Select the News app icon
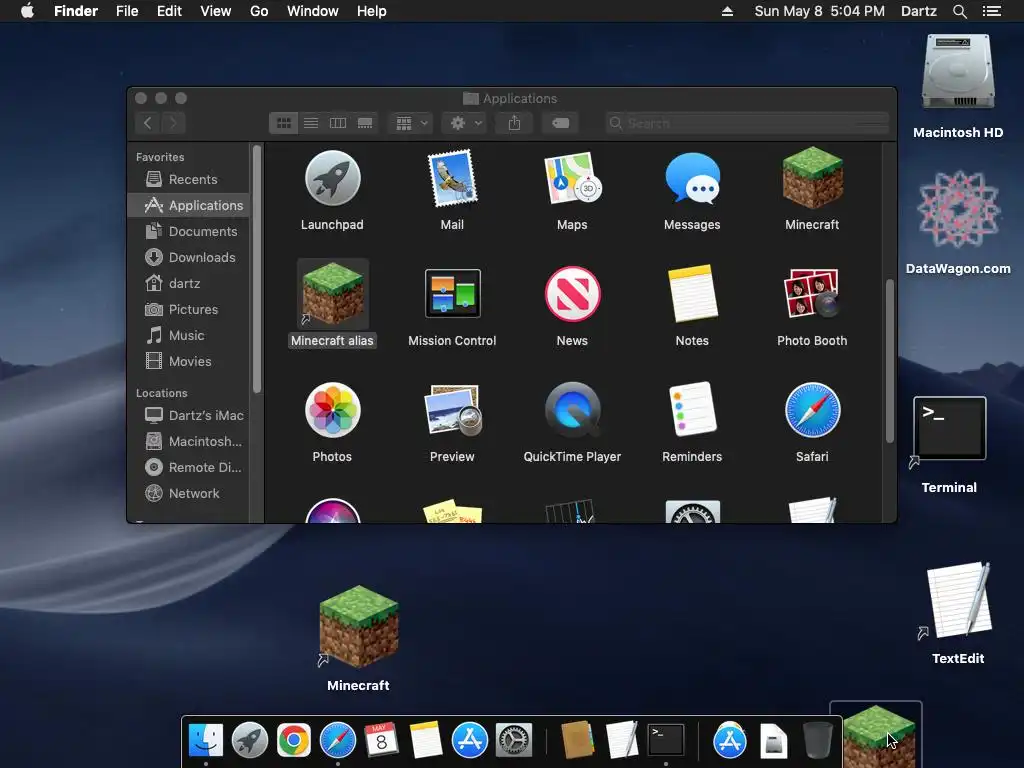This screenshot has width=1024, height=768. (x=572, y=294)
